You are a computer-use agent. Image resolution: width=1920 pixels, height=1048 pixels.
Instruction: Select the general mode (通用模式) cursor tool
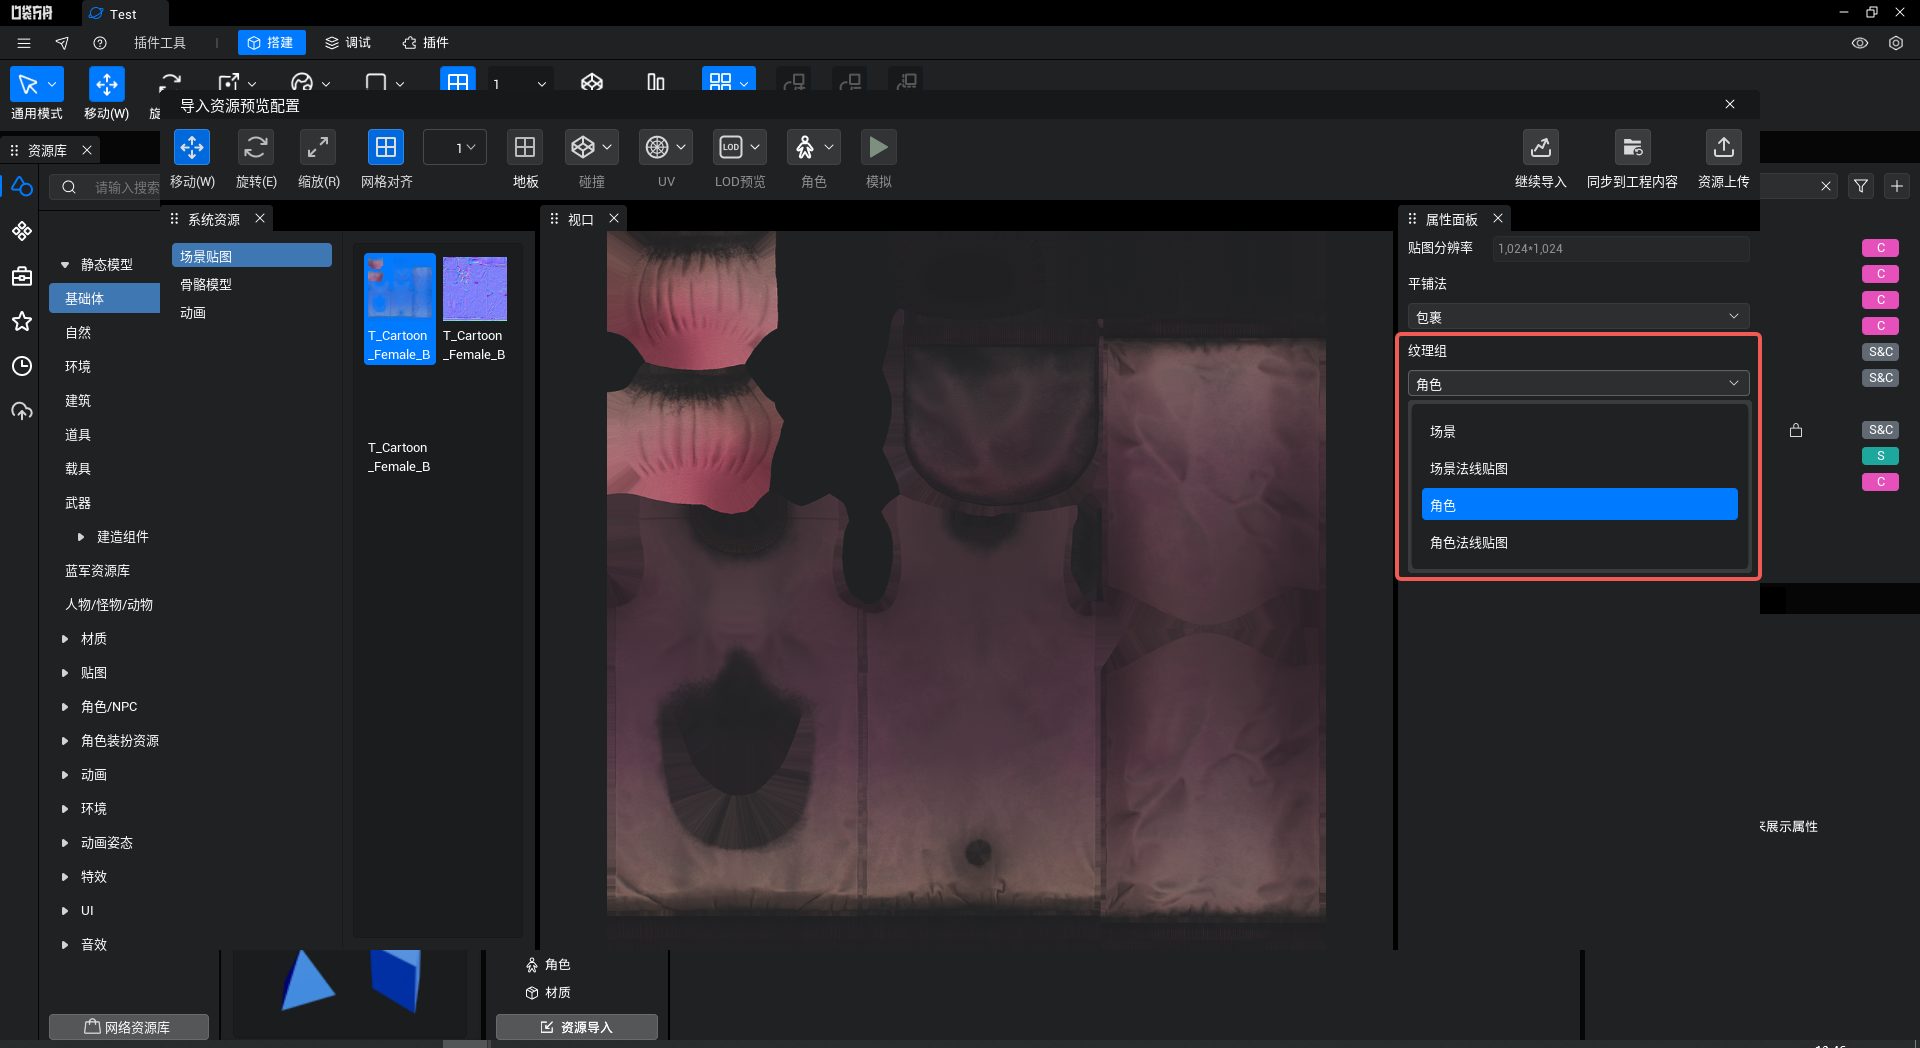[x=36, y=85]
